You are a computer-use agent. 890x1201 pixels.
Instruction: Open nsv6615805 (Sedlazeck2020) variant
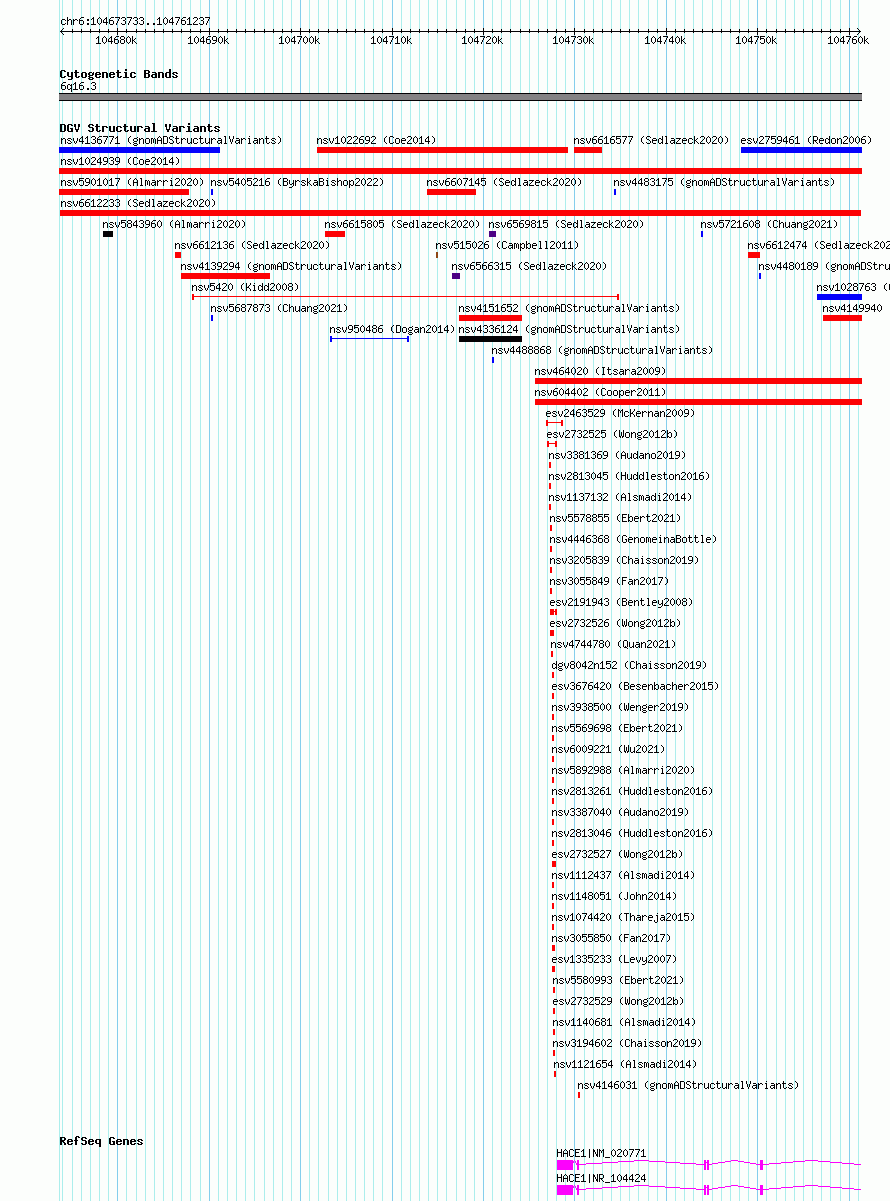335,234
